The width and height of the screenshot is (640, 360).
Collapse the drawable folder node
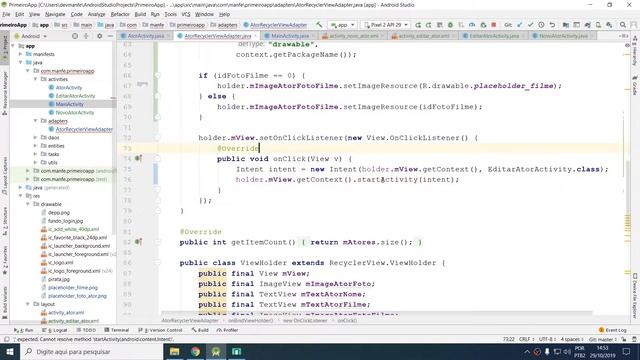(x=28, y=204)
